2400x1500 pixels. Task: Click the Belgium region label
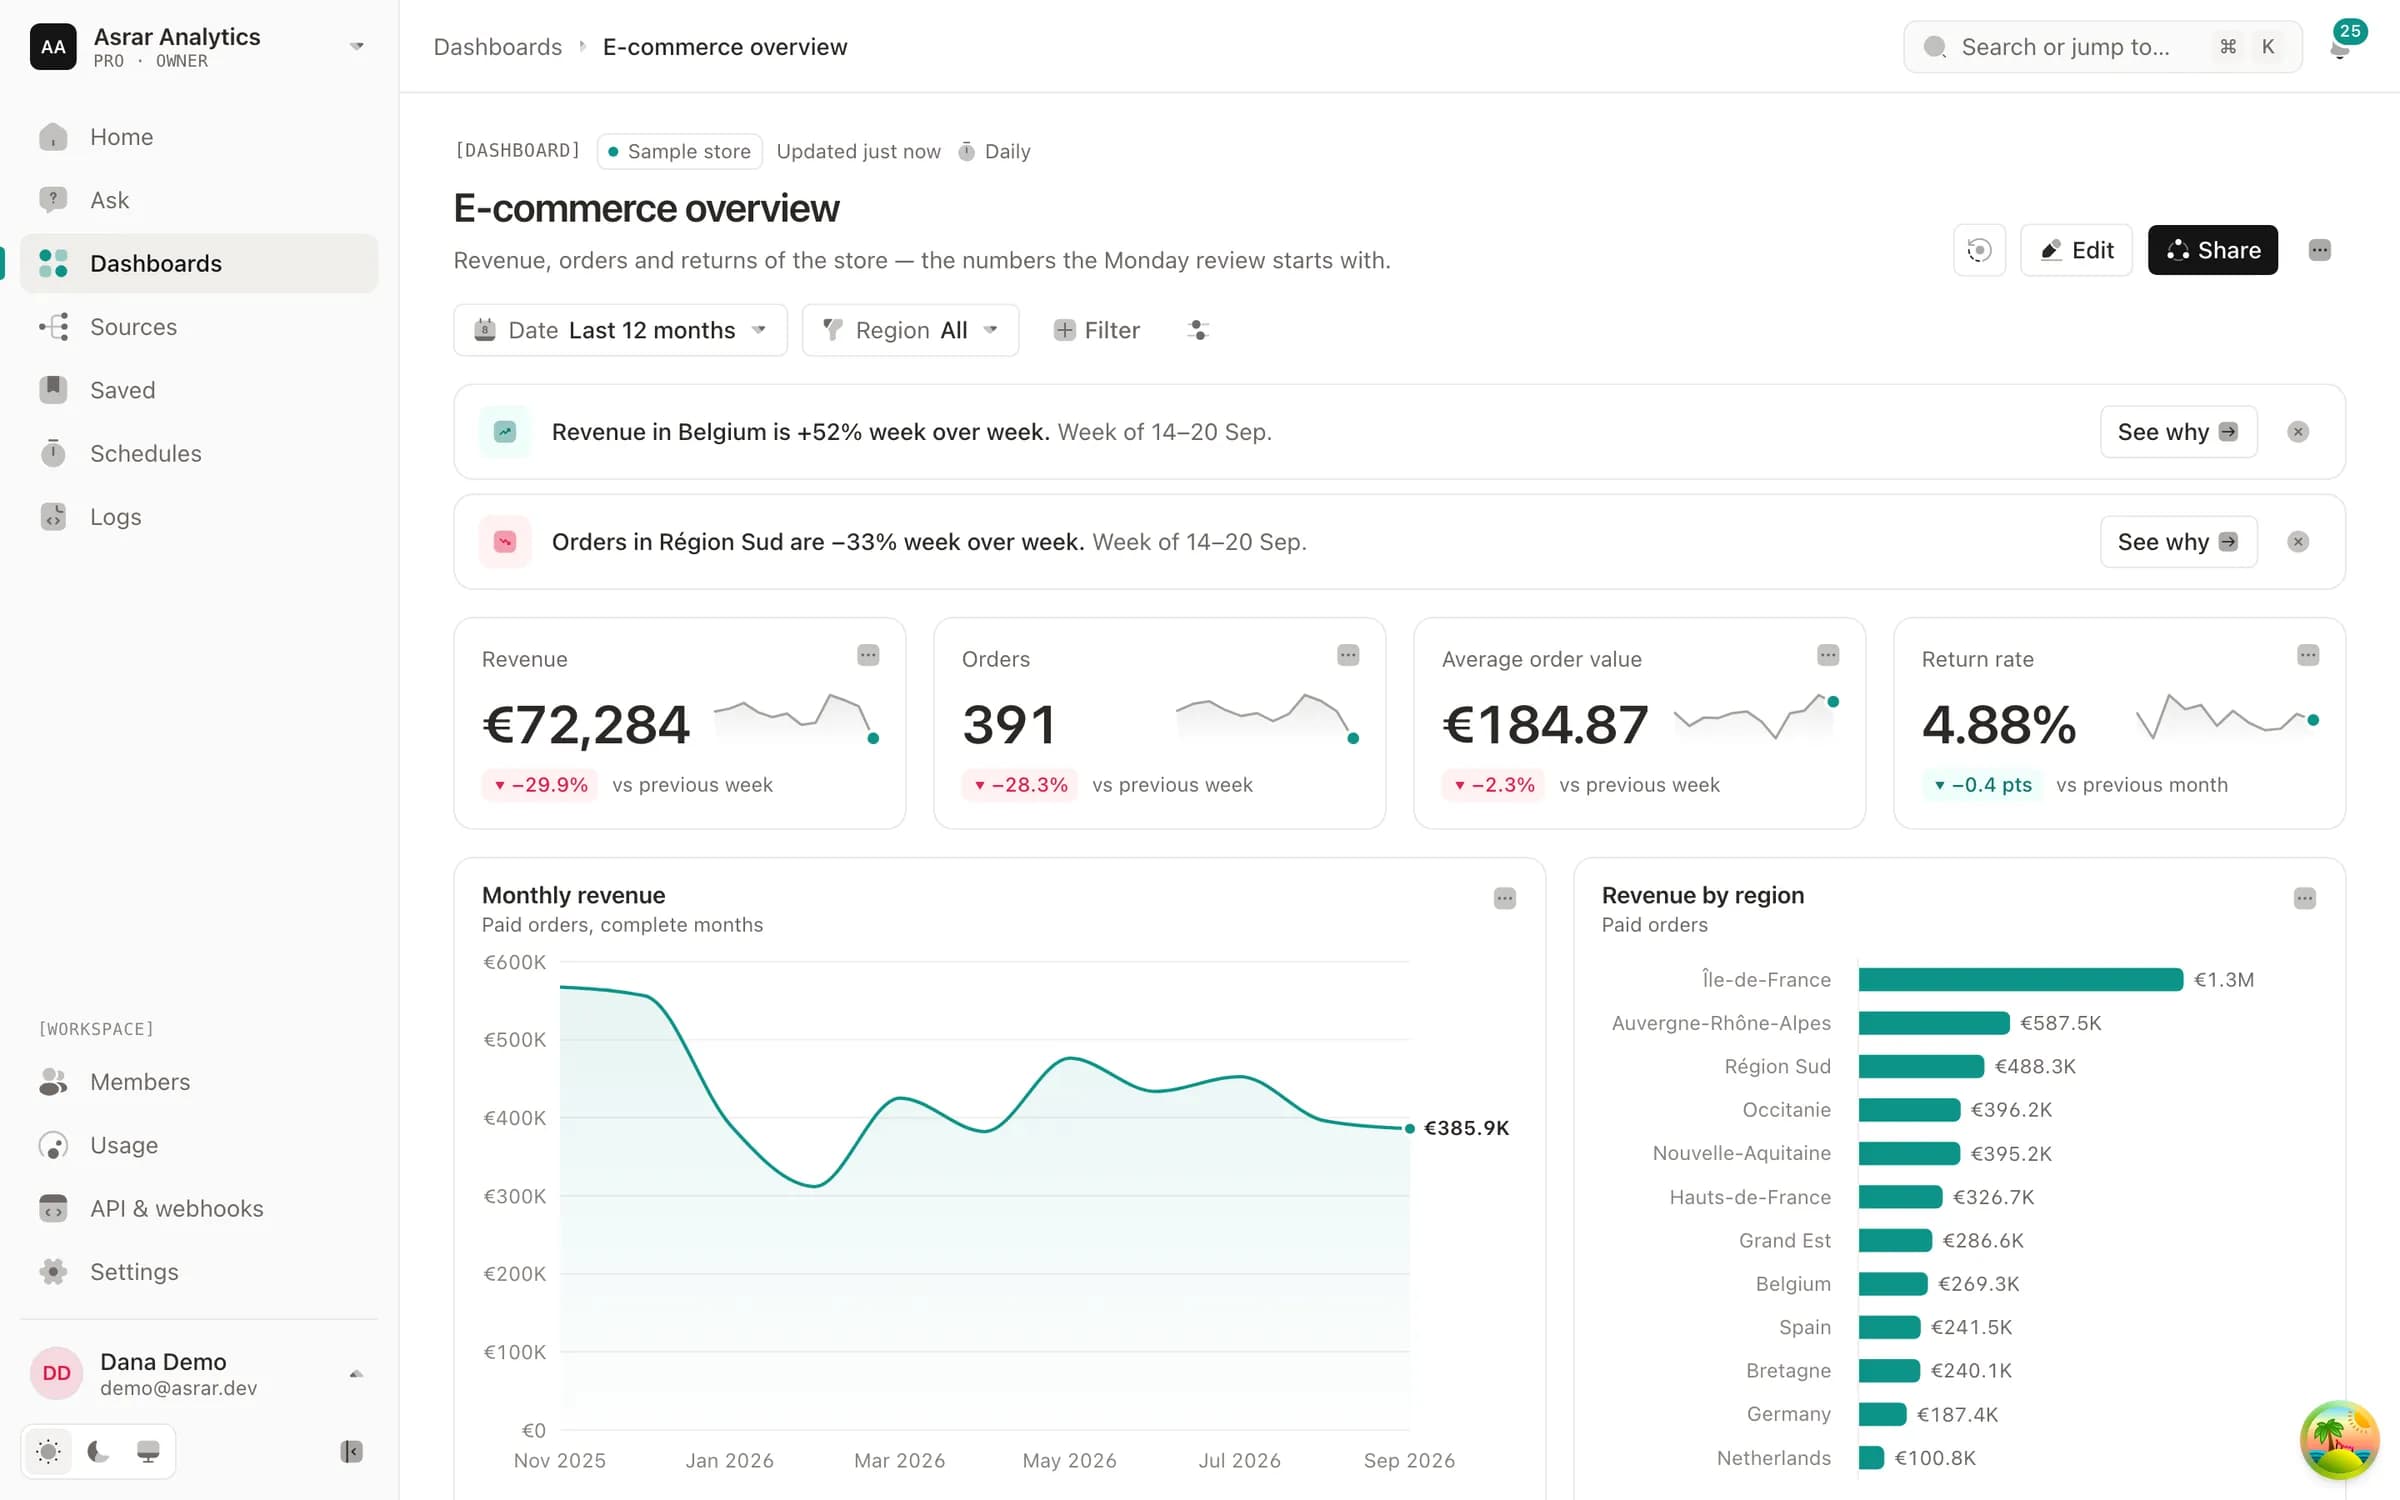pyautogui.click(x=1793, y=1284)
